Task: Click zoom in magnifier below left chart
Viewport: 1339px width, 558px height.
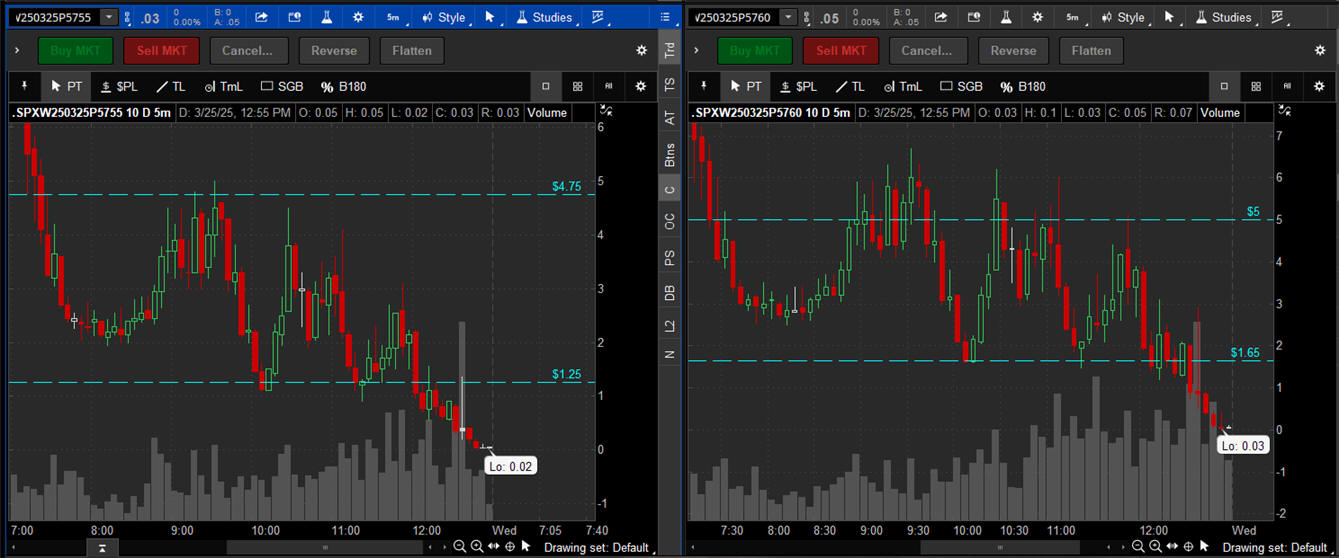Action: coord(476,546)
